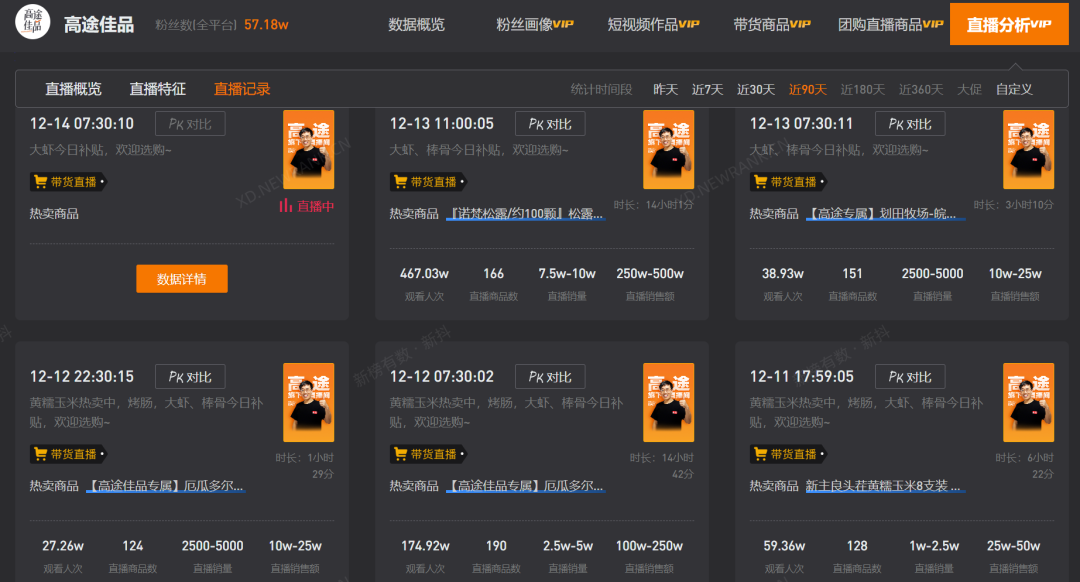Screen dimensions: 1080x582
Task: Open 厄瓜多尔 product link on 12-12 07:30:02 card
Action: tap(526, 486)
